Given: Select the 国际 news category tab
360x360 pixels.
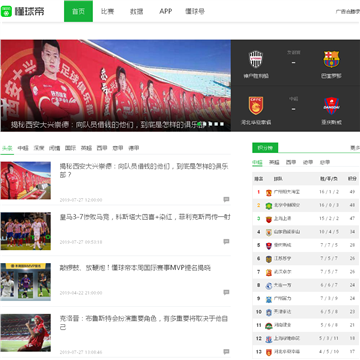Looking at the screenshot, I should click(x=70, y=148).
